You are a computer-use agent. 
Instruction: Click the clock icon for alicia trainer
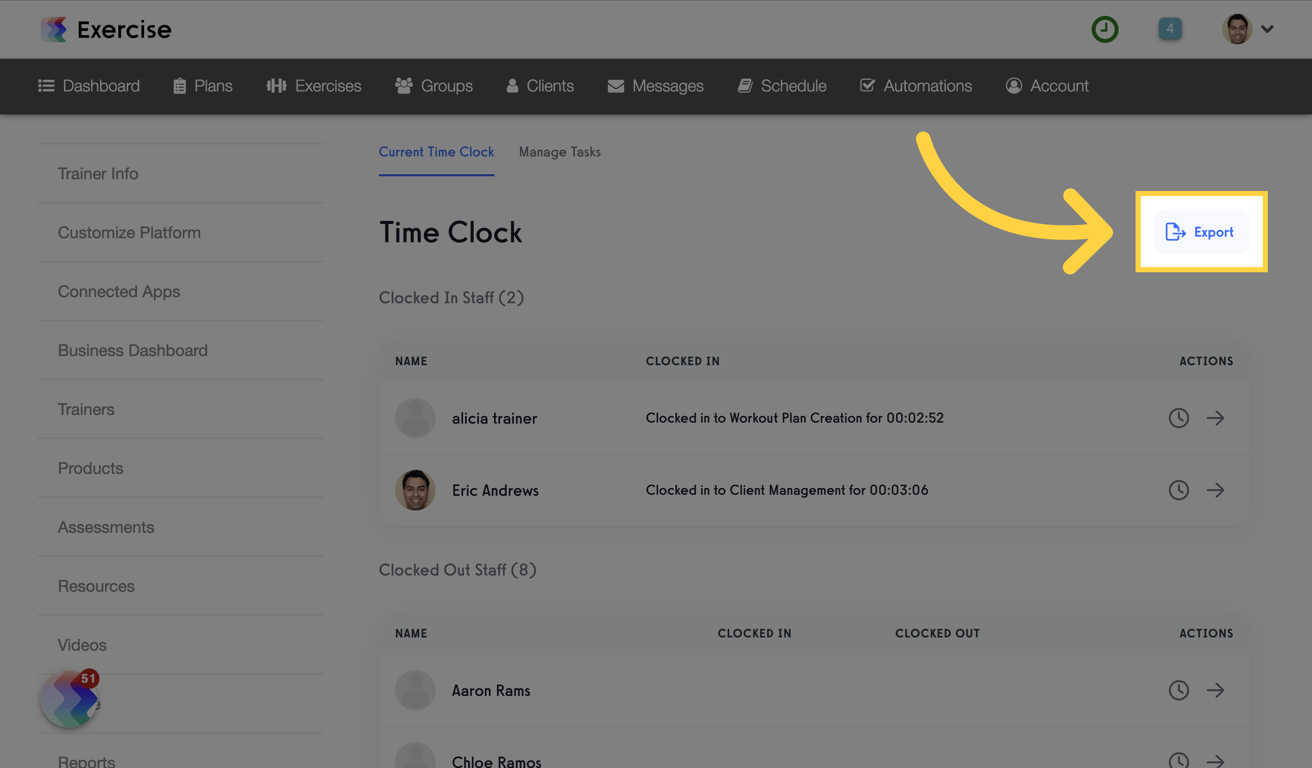1179,418
